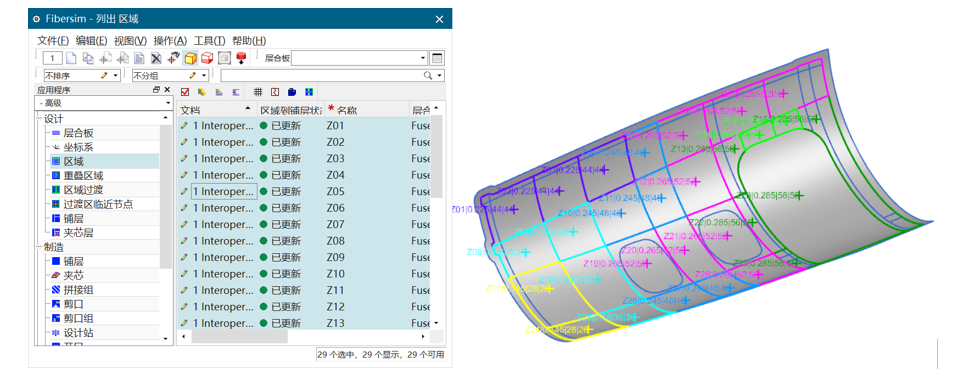
Task: Open the 工具(T) menu
Action: 210,41
